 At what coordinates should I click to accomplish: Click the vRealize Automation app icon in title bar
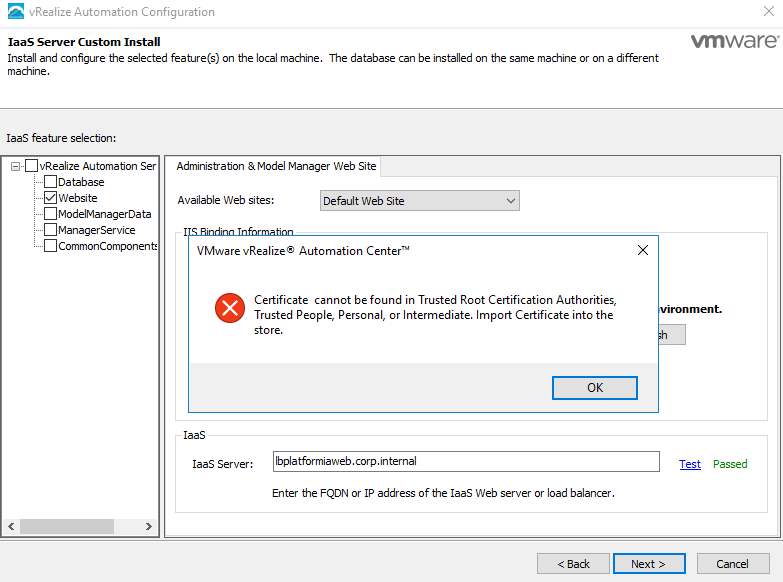click(15, 11)
